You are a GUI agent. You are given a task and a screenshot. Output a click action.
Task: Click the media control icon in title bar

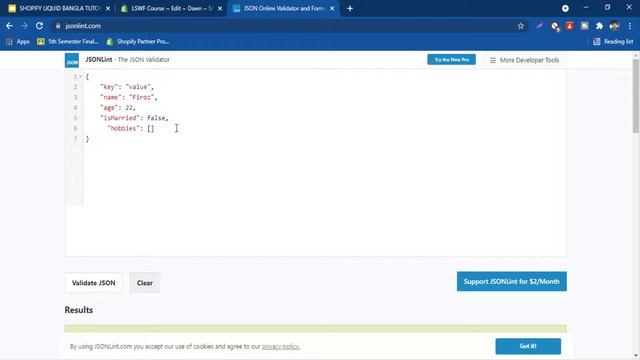click(x=565, y=8)
